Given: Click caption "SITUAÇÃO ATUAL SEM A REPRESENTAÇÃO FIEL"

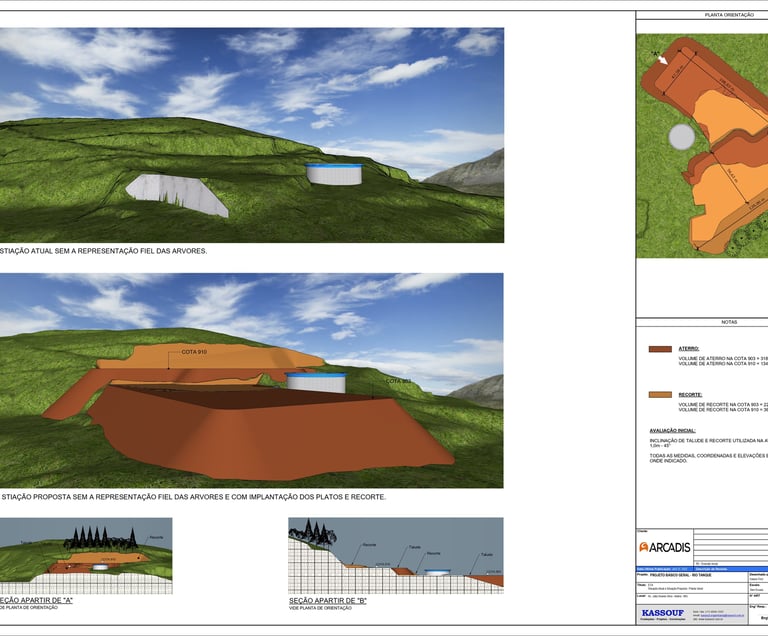Looking at the screenshot, I should pos(103,251).
